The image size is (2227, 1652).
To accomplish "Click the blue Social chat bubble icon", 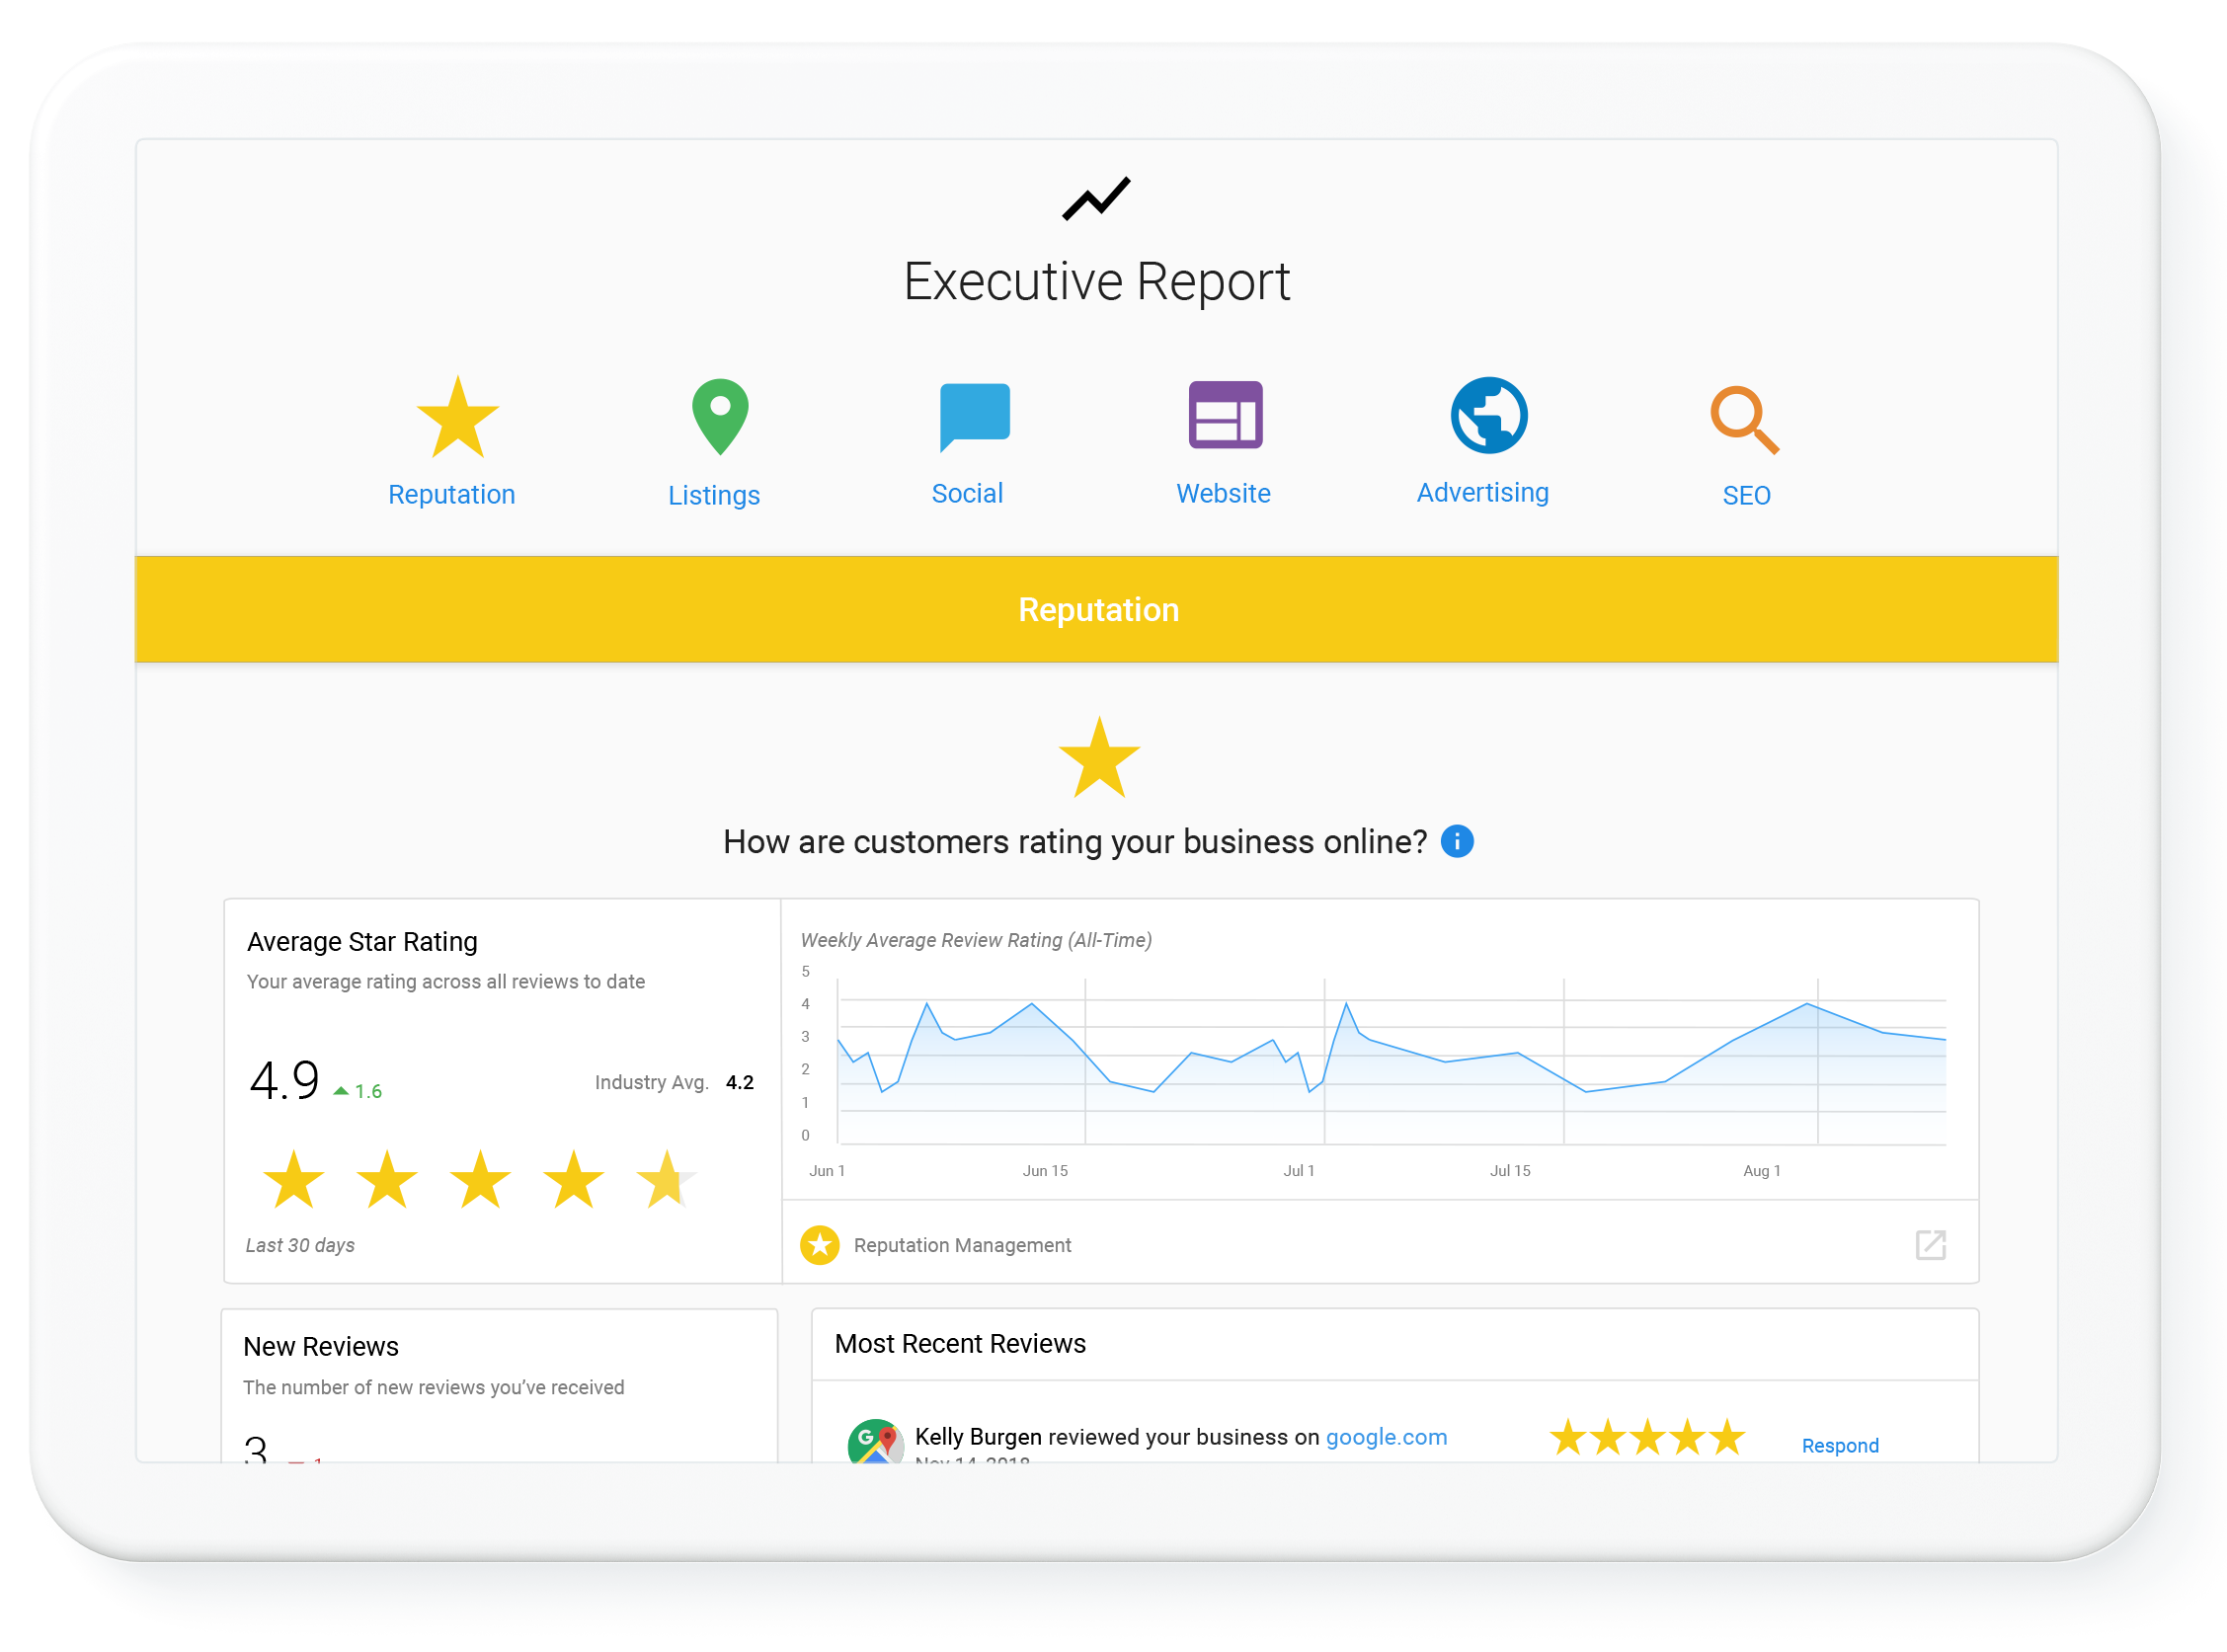I will click(x=974, y=417).
